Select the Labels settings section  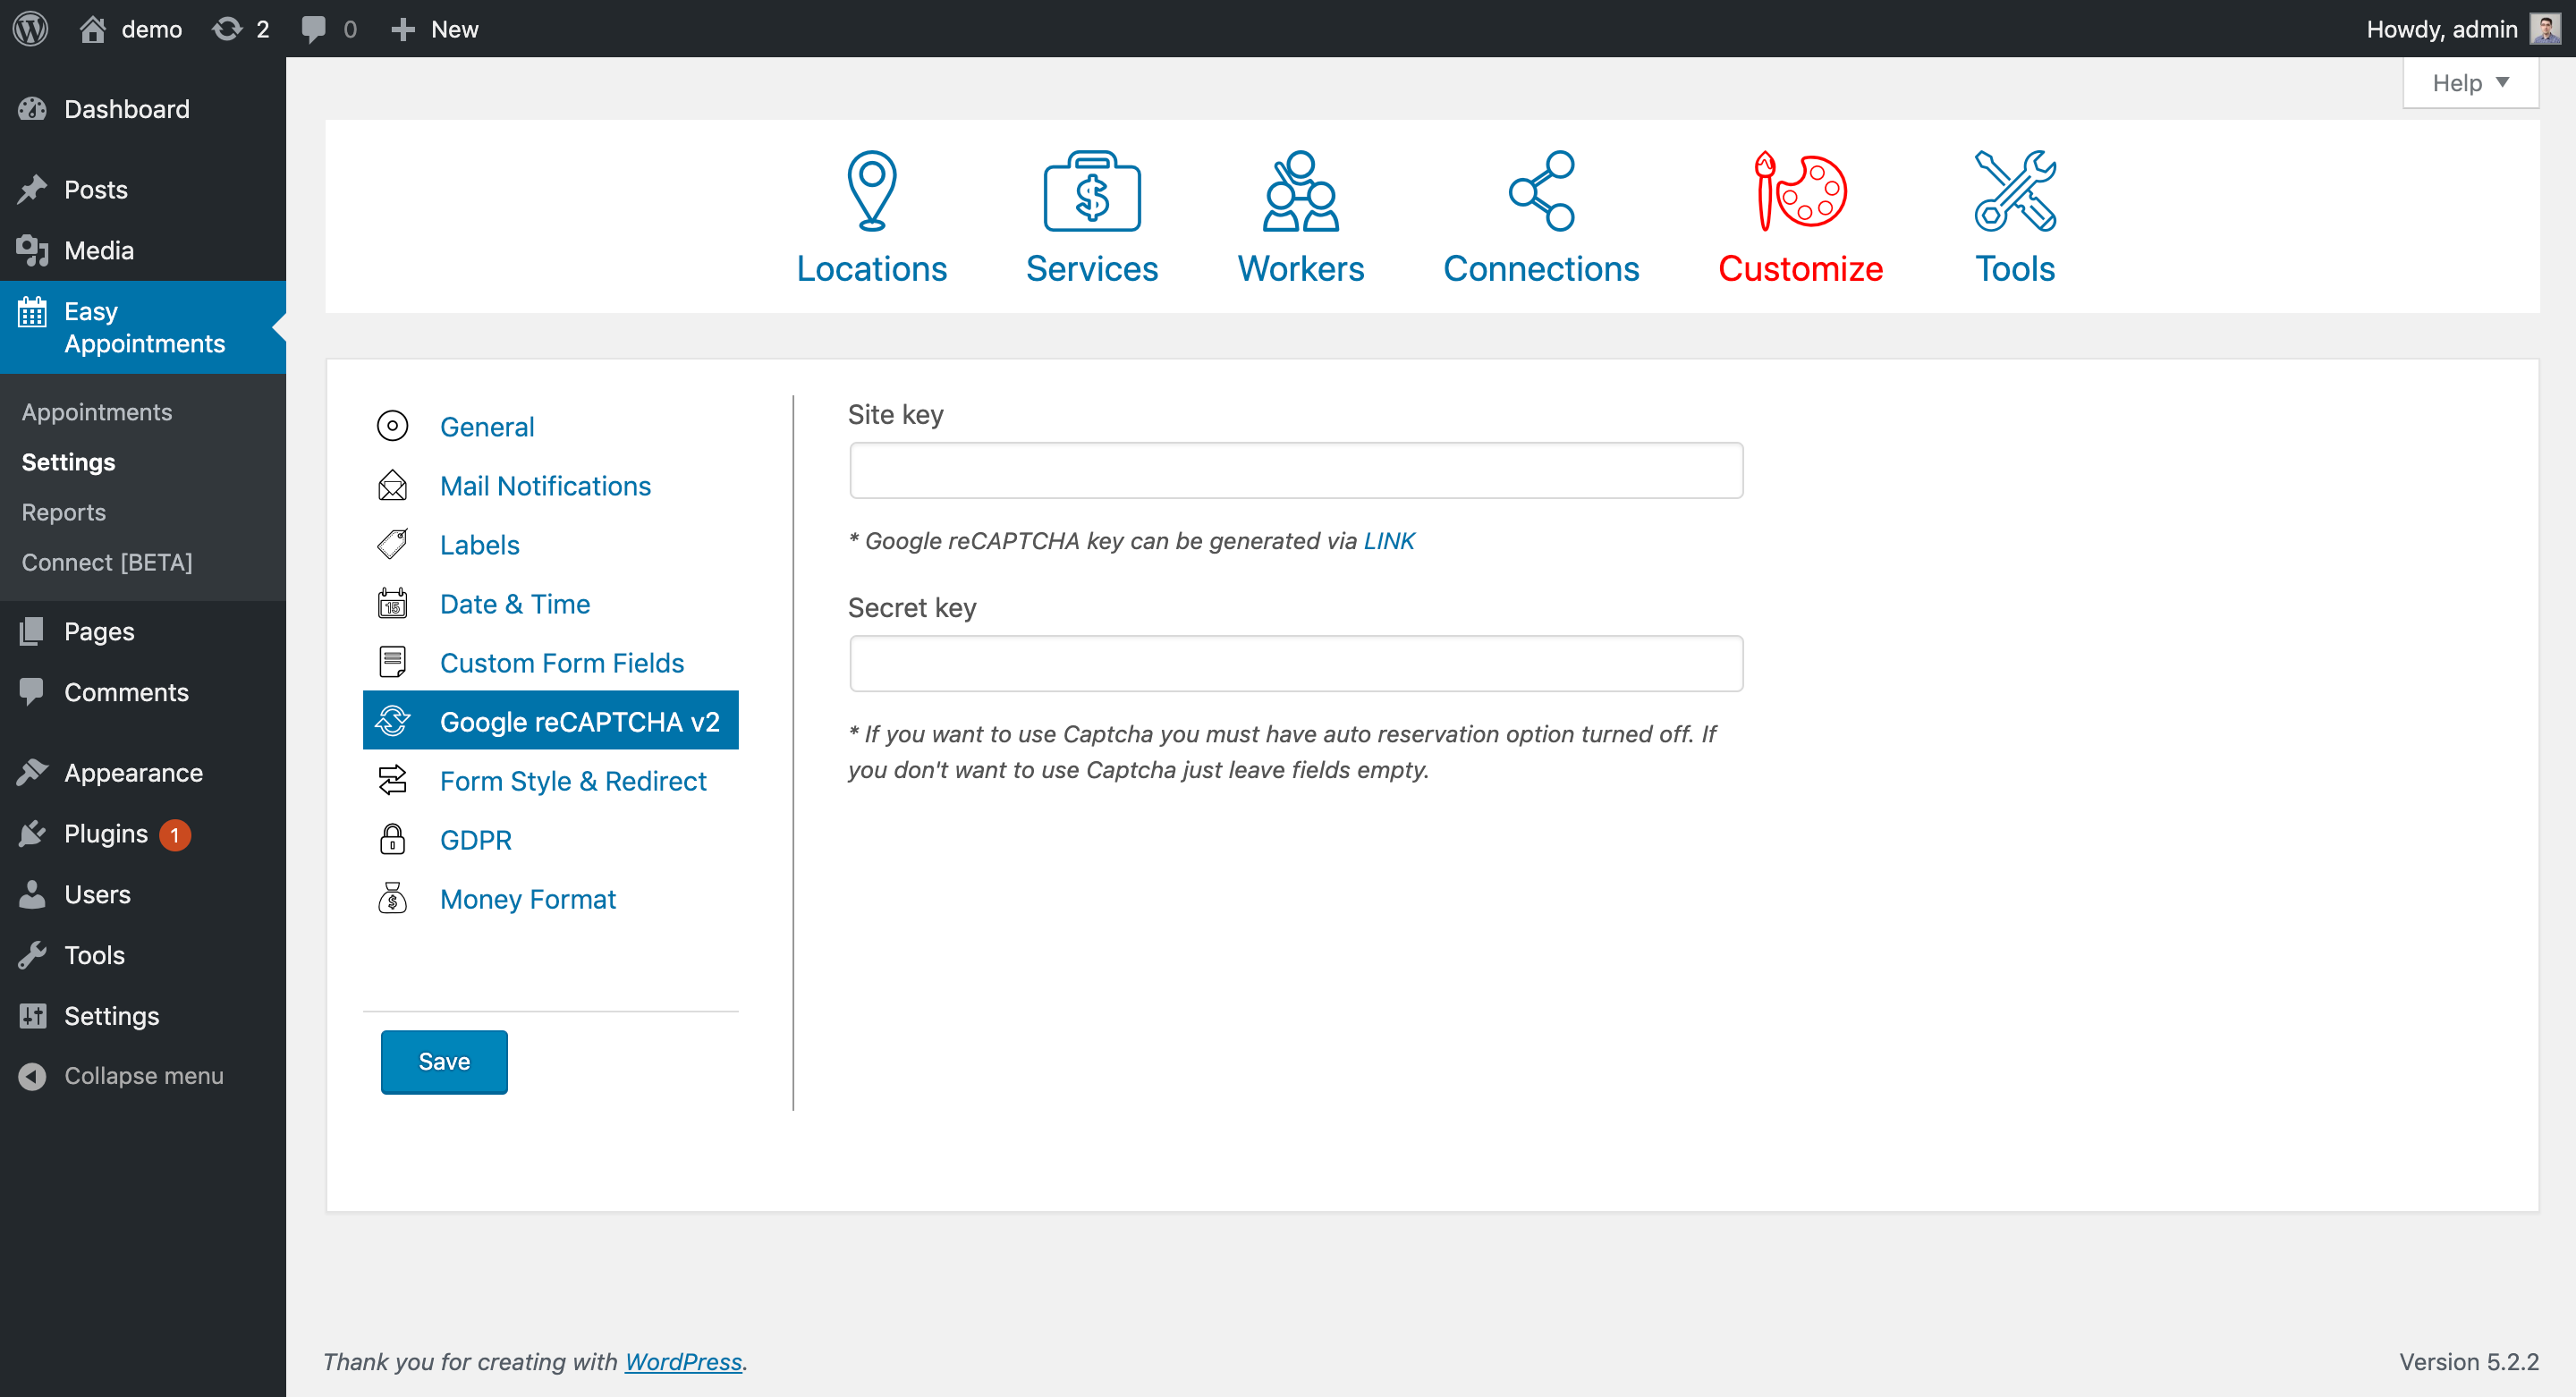(x=479, y=546)
